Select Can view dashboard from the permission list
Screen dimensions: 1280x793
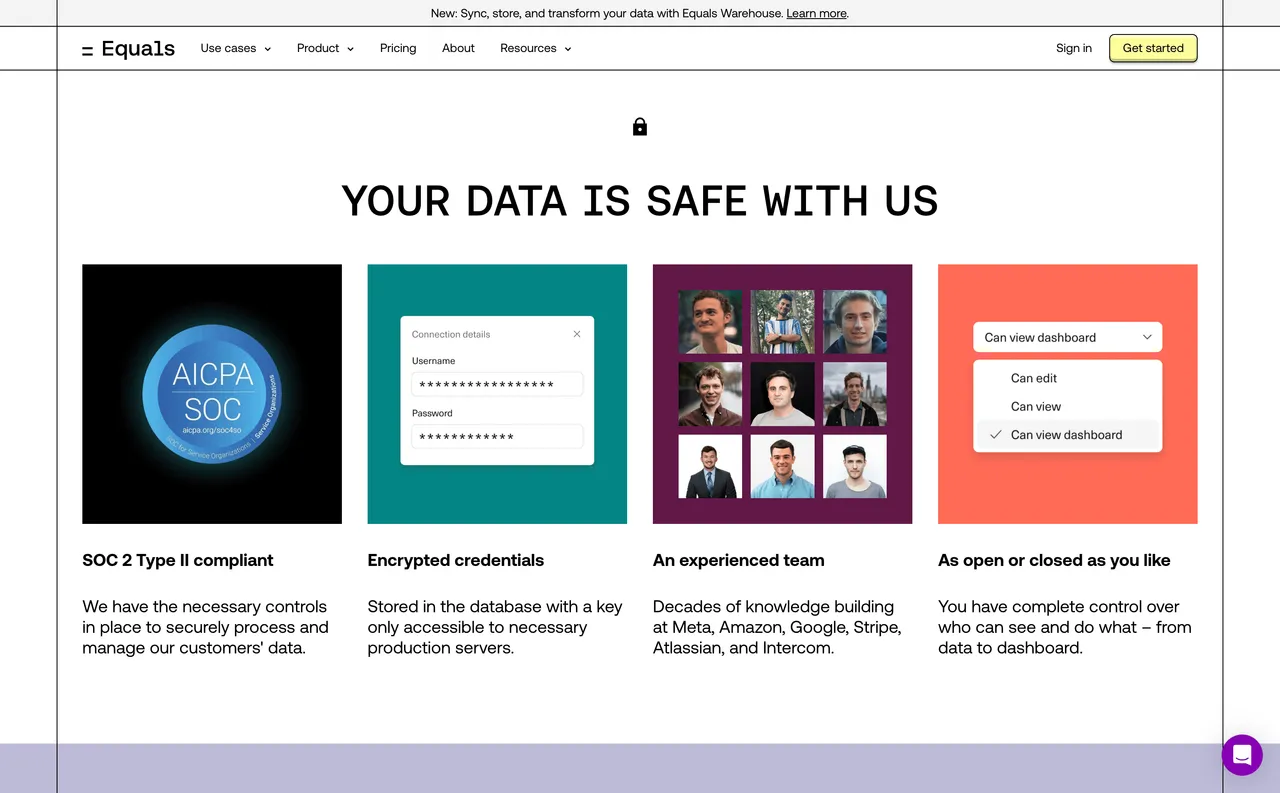click(x=1066, y=434)
